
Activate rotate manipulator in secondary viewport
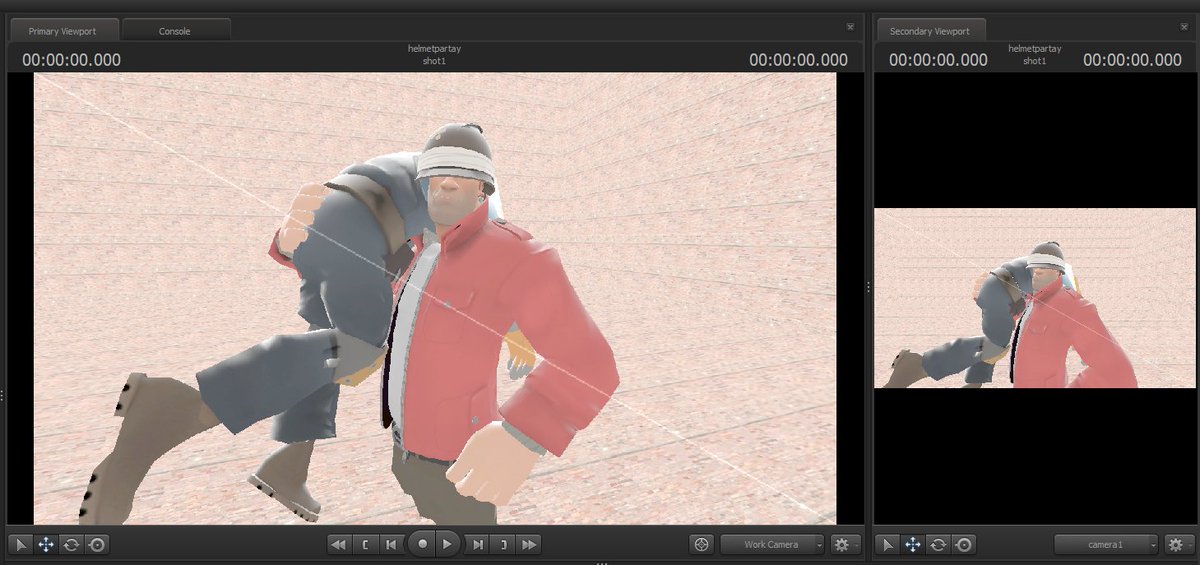click(938, 545)
